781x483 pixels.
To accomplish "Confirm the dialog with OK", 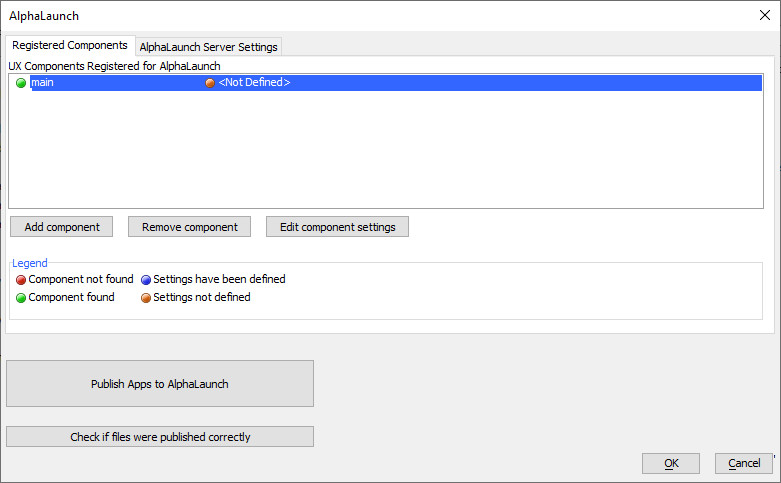I will click(671, 463).
